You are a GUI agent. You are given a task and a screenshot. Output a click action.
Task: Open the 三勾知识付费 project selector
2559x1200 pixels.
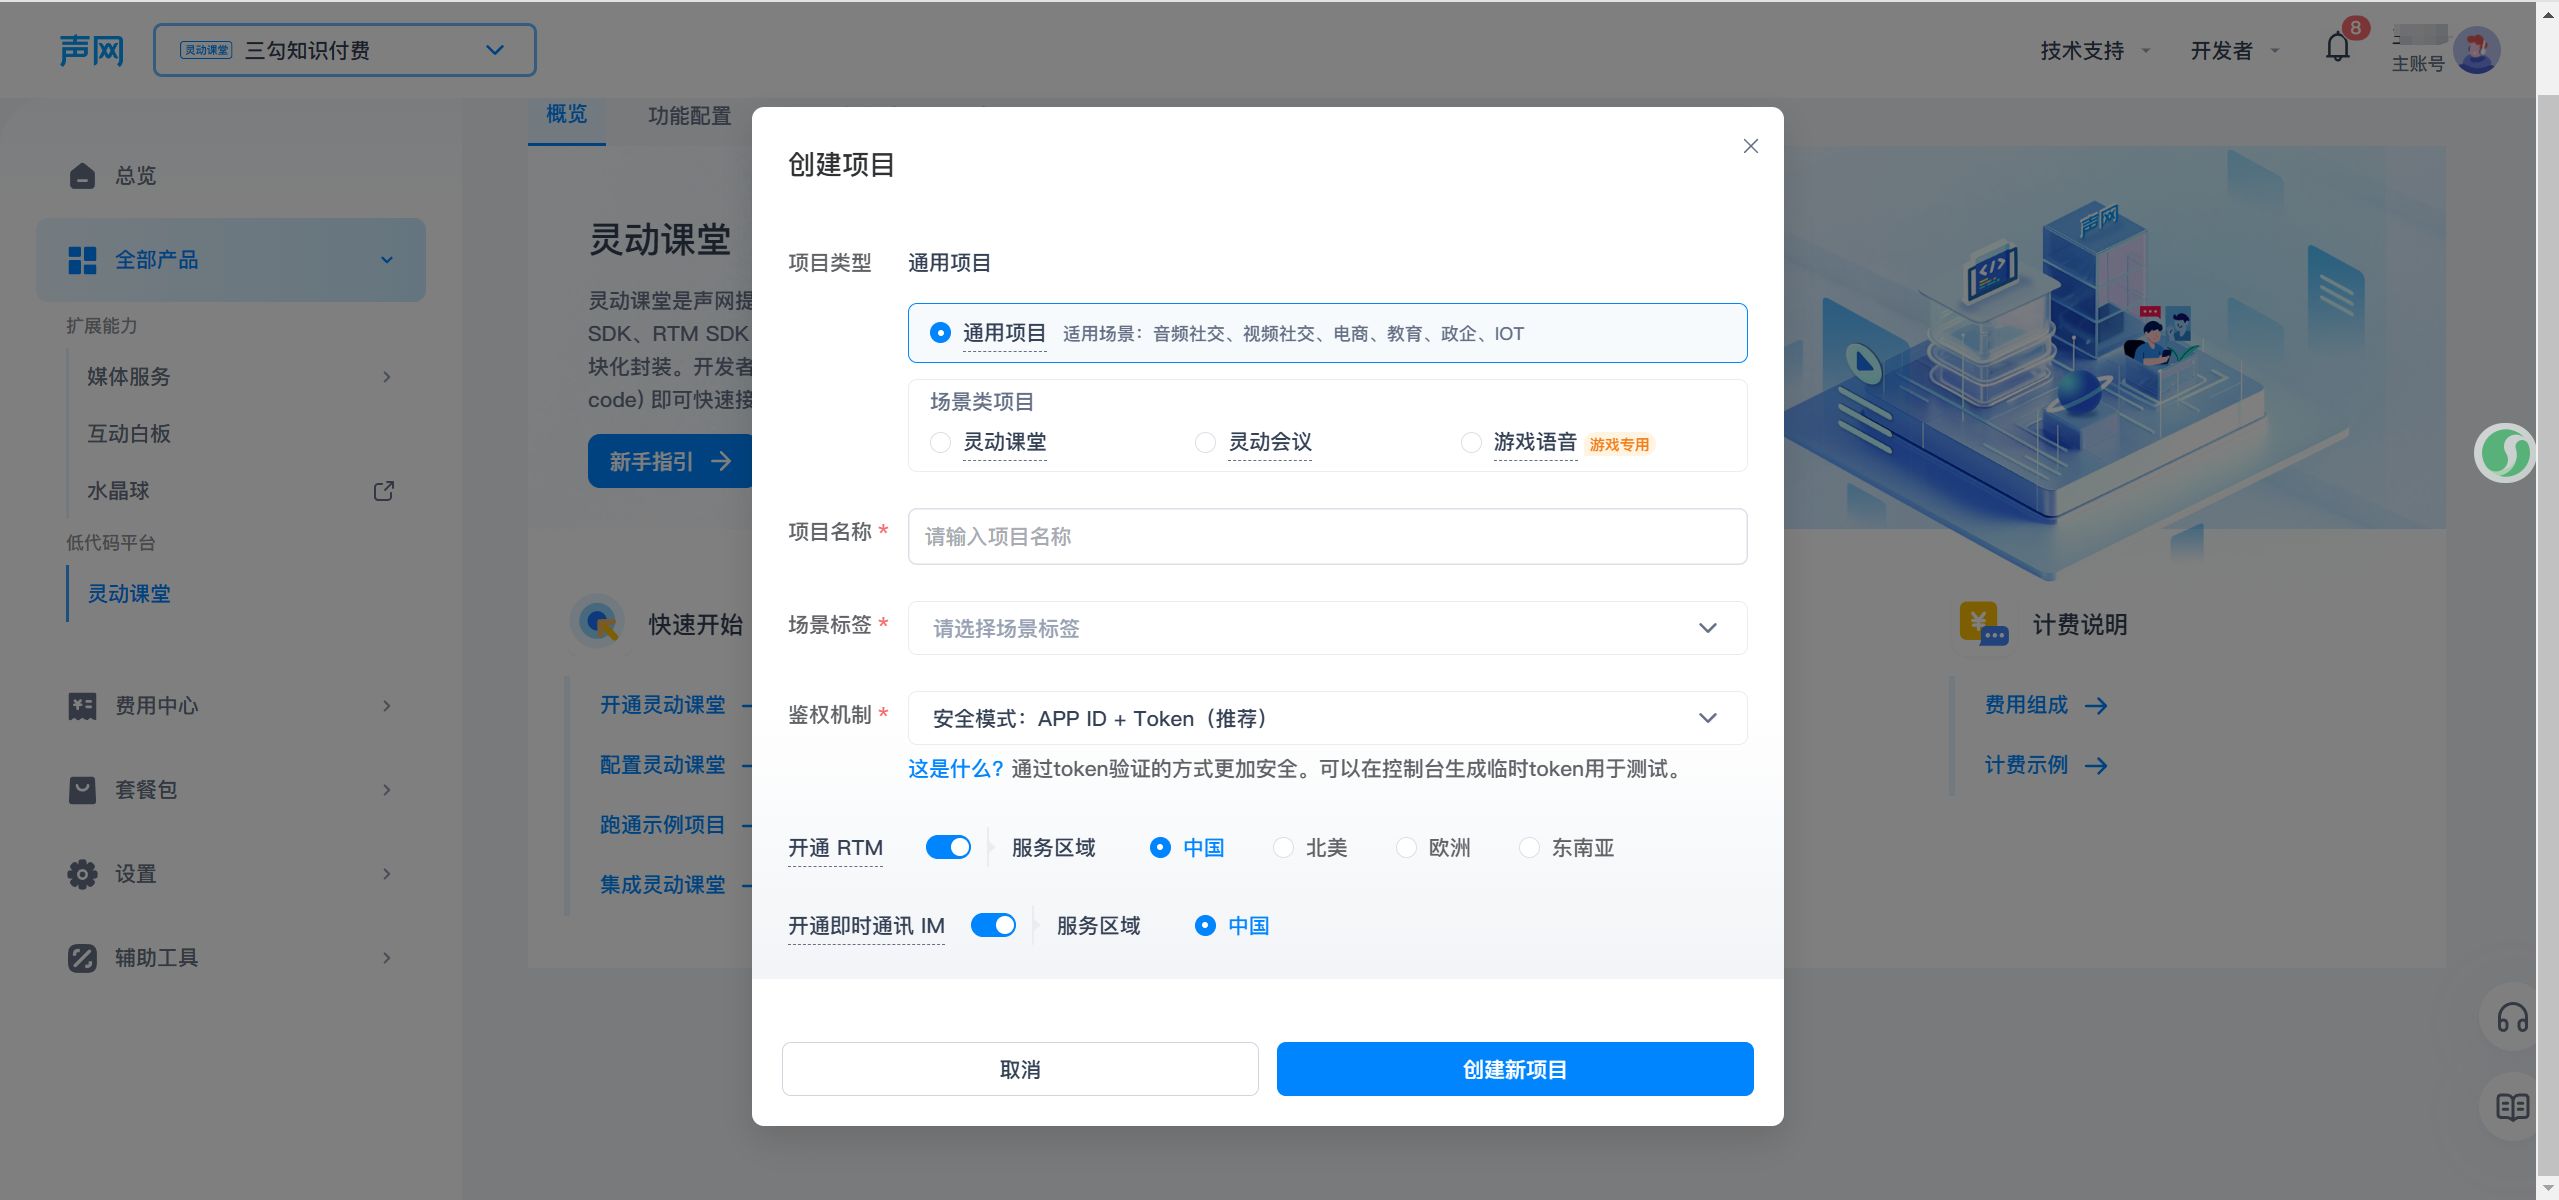coord(344,50)
